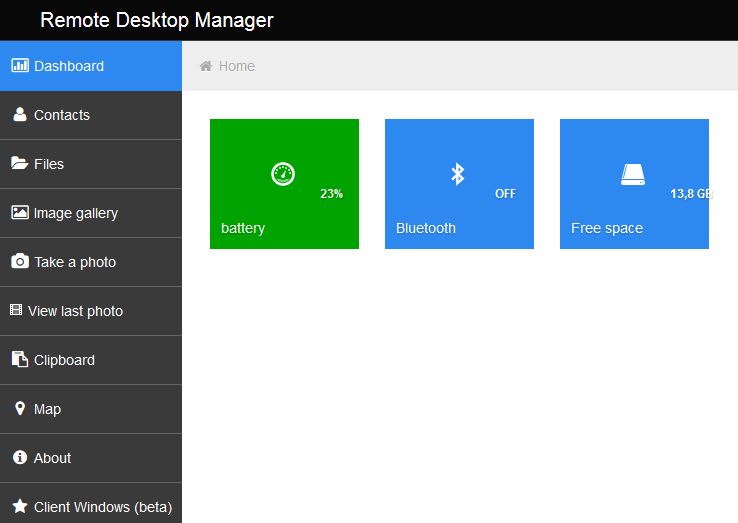
Task: Click the Clipboard paste icon
Action: [20, 359]
